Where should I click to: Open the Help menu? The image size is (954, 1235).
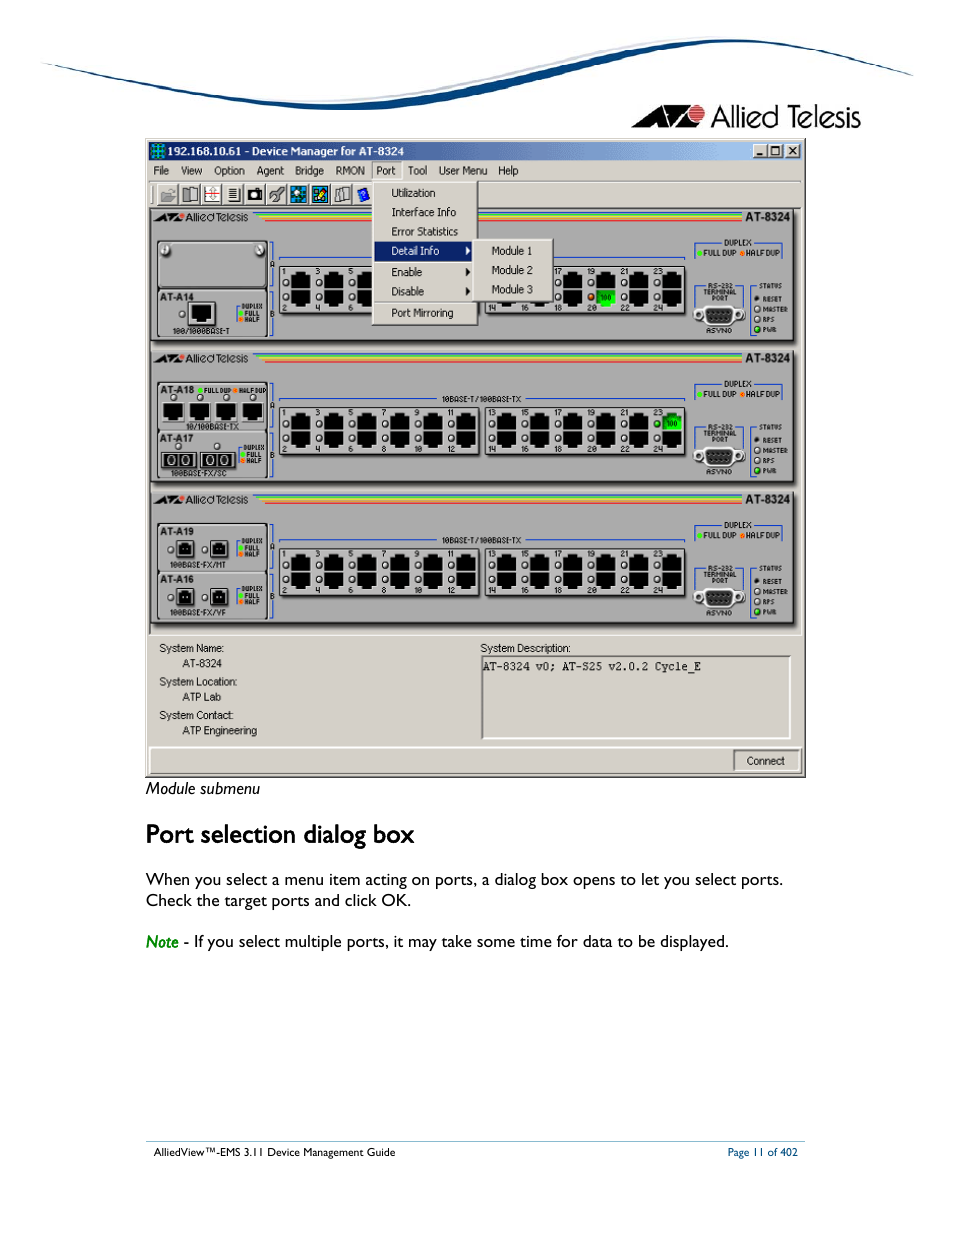coord(508,171)
